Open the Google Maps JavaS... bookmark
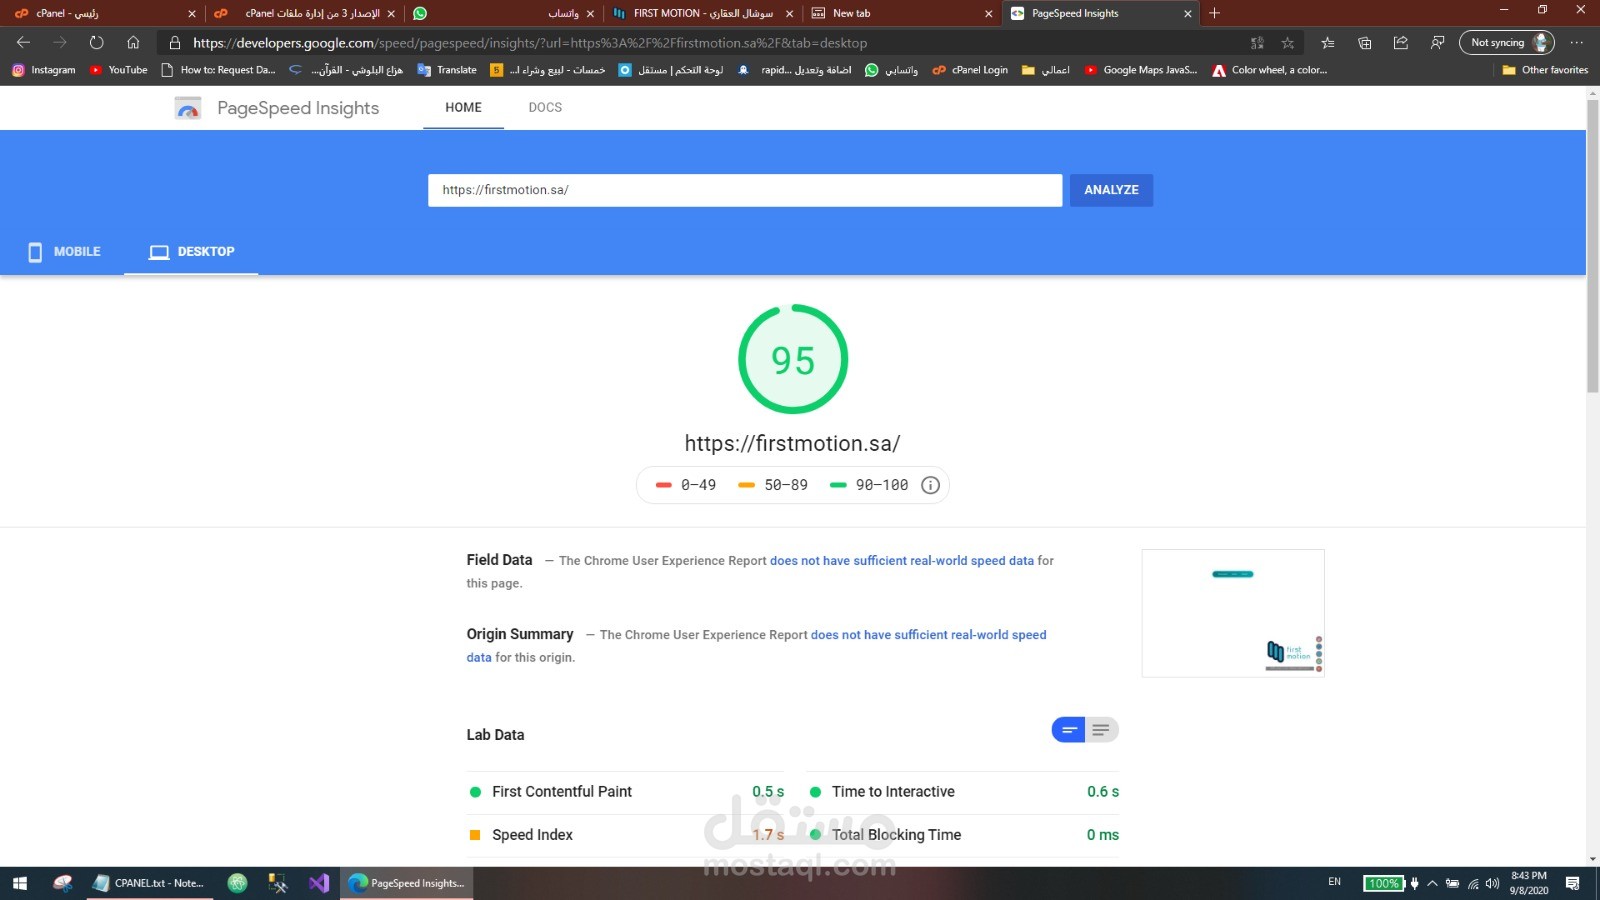Viewport: 1600px width, 900px height. click(1141, 70)
